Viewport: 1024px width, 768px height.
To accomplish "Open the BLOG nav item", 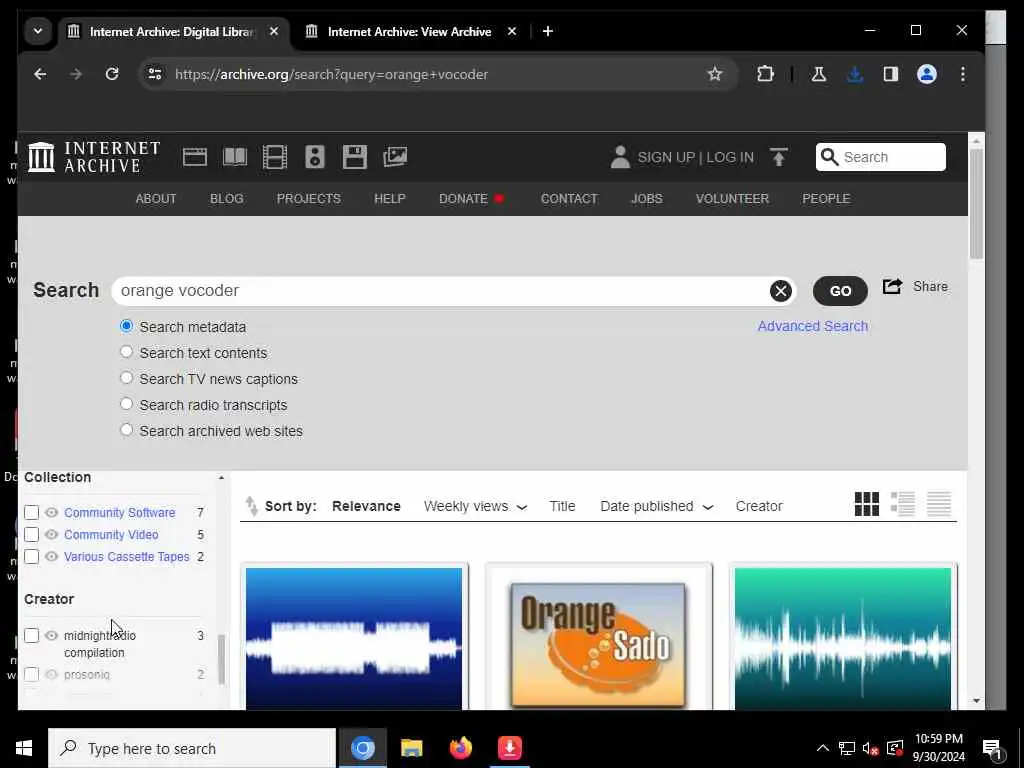I will pyautogui.click(x=227, y=199).
